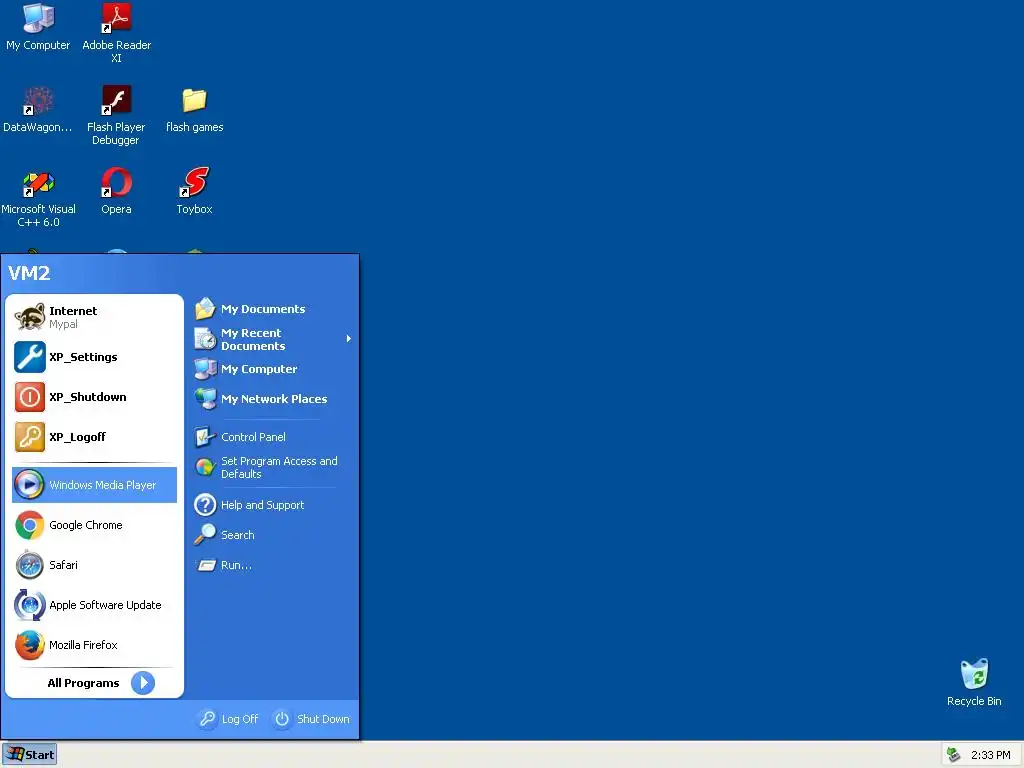The width and height of the screenshot is (1024, 768).
Task: Click the 2:33 PM taskbar clock
Action: tap(990, 755)
